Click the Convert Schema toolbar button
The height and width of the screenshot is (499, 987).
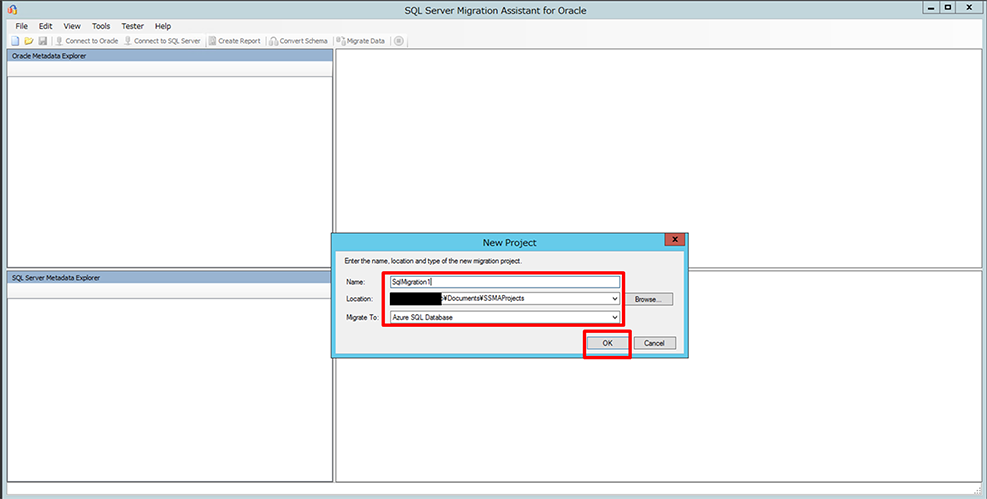coord(298,41)
